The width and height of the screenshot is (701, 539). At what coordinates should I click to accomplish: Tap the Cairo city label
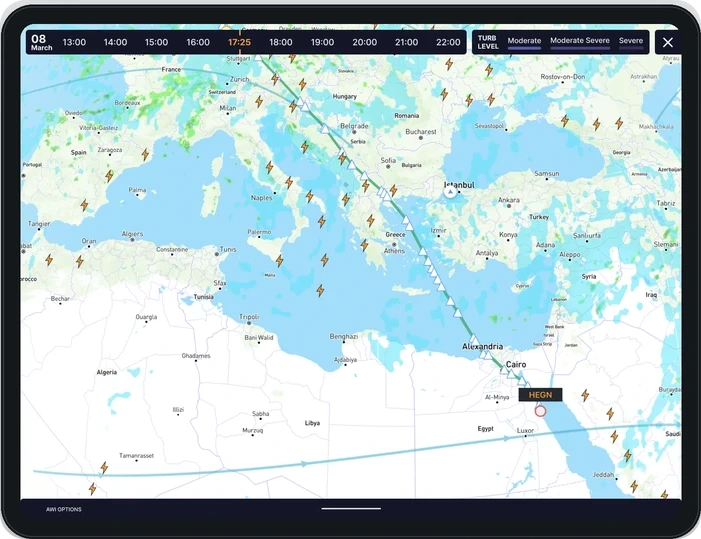point(516,365)
